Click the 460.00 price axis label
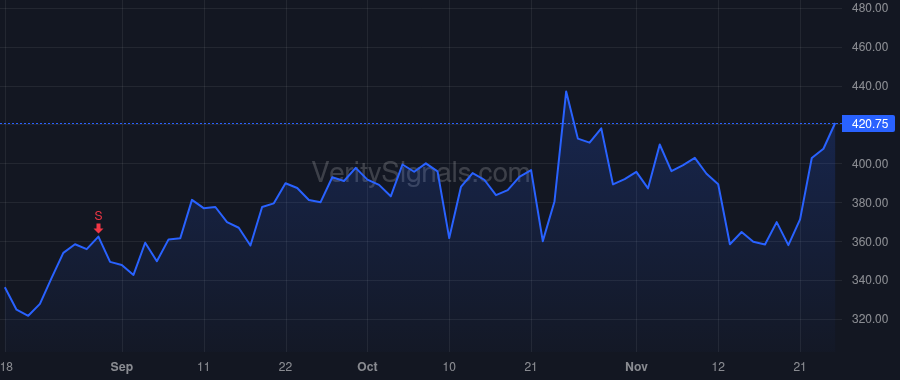Viewport: 900px width, 380px height. [870, 47]
